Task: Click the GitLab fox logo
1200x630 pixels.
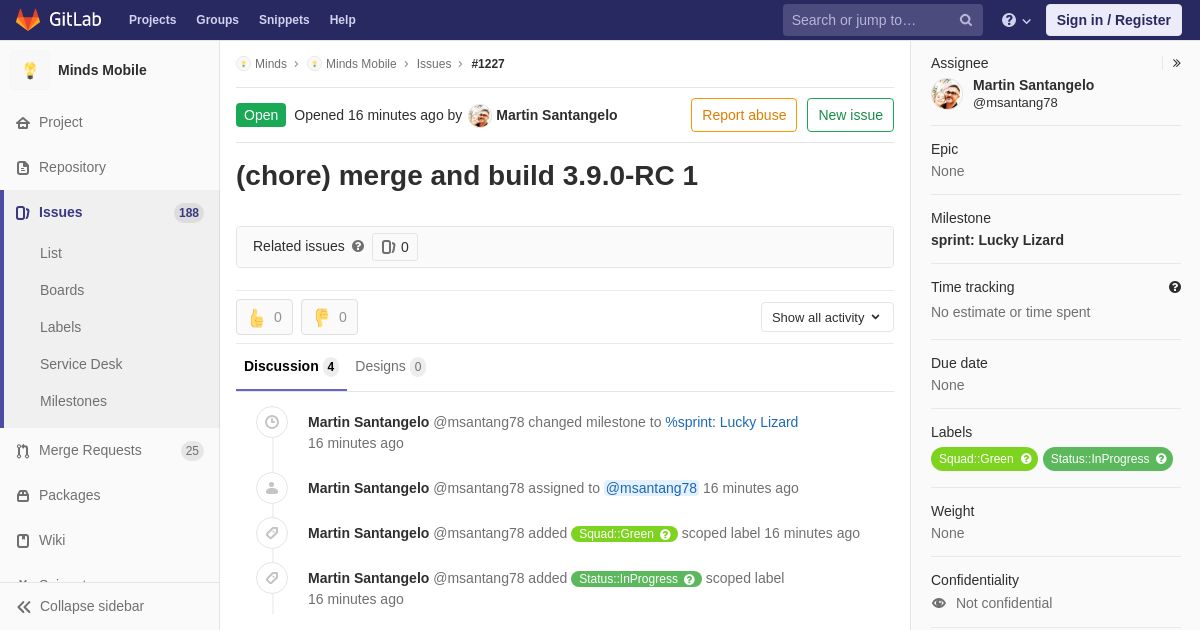Action: [x=28, y=20]
